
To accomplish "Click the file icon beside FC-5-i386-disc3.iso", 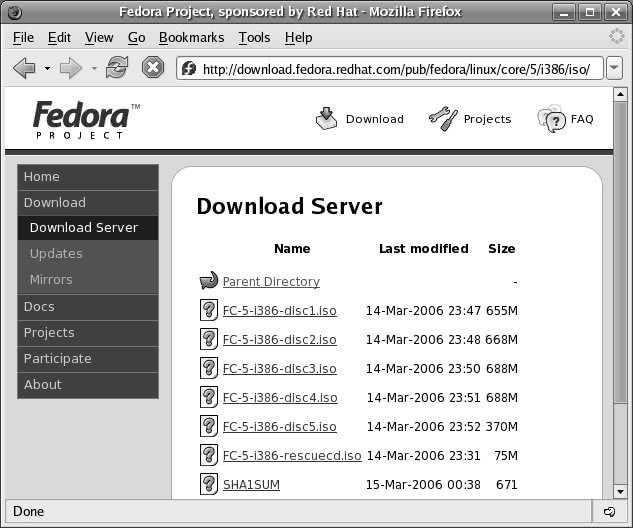I will (x=209, y=368).
